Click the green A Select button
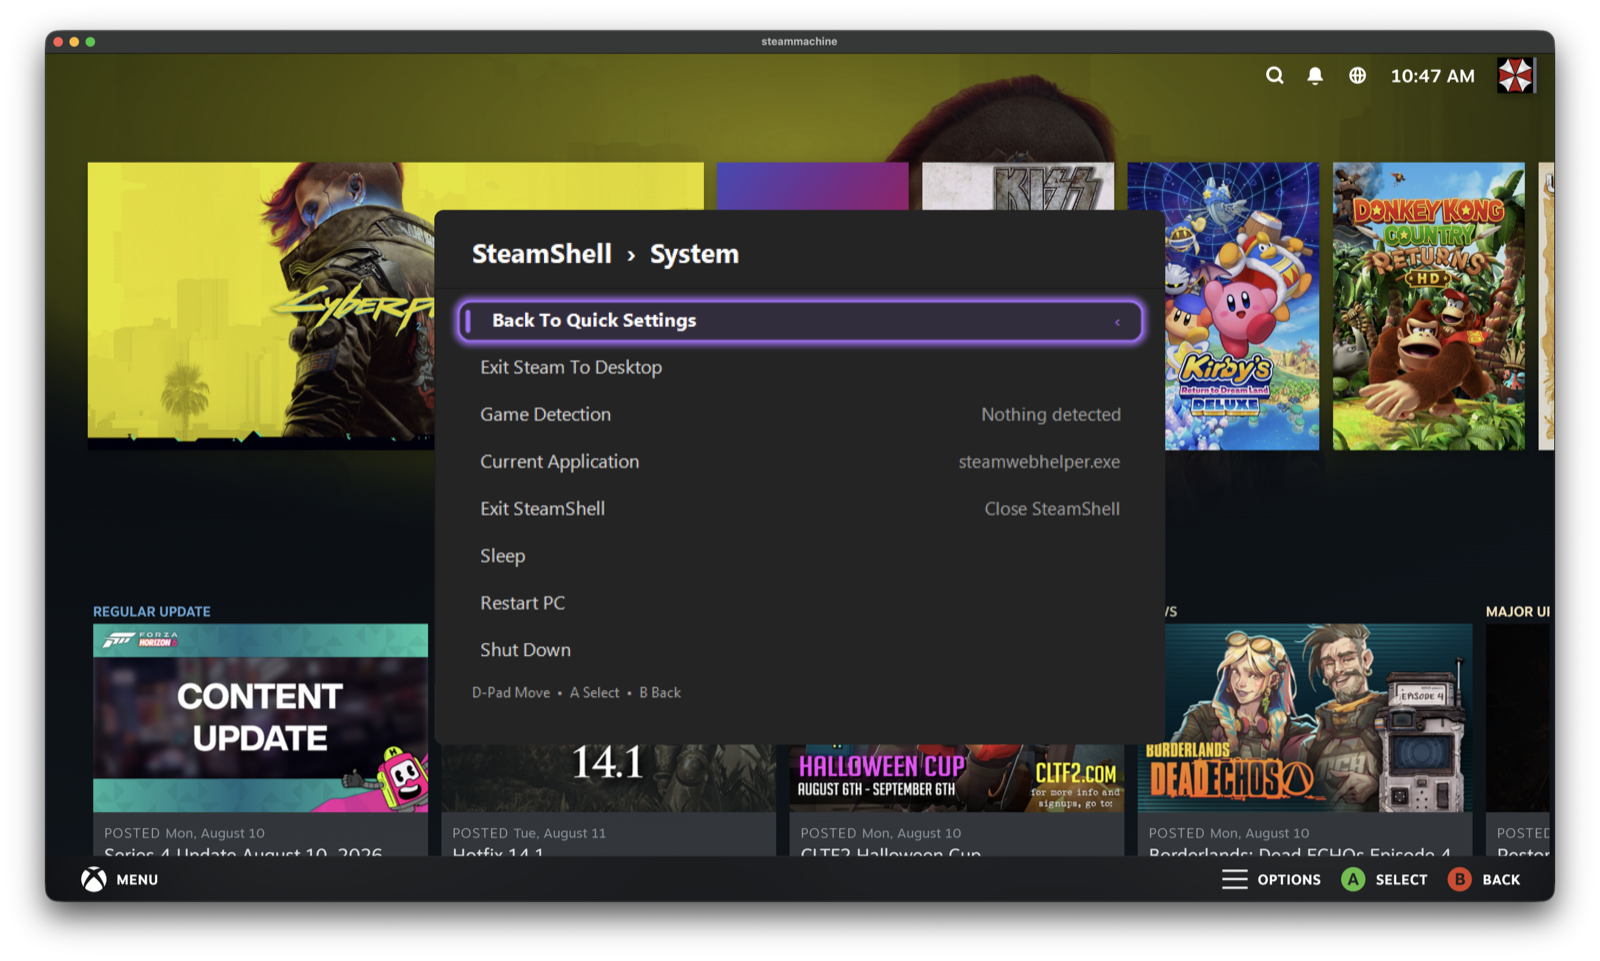Image resolution: width=1600 pixels, height=961 pixels. [1353, 879]
